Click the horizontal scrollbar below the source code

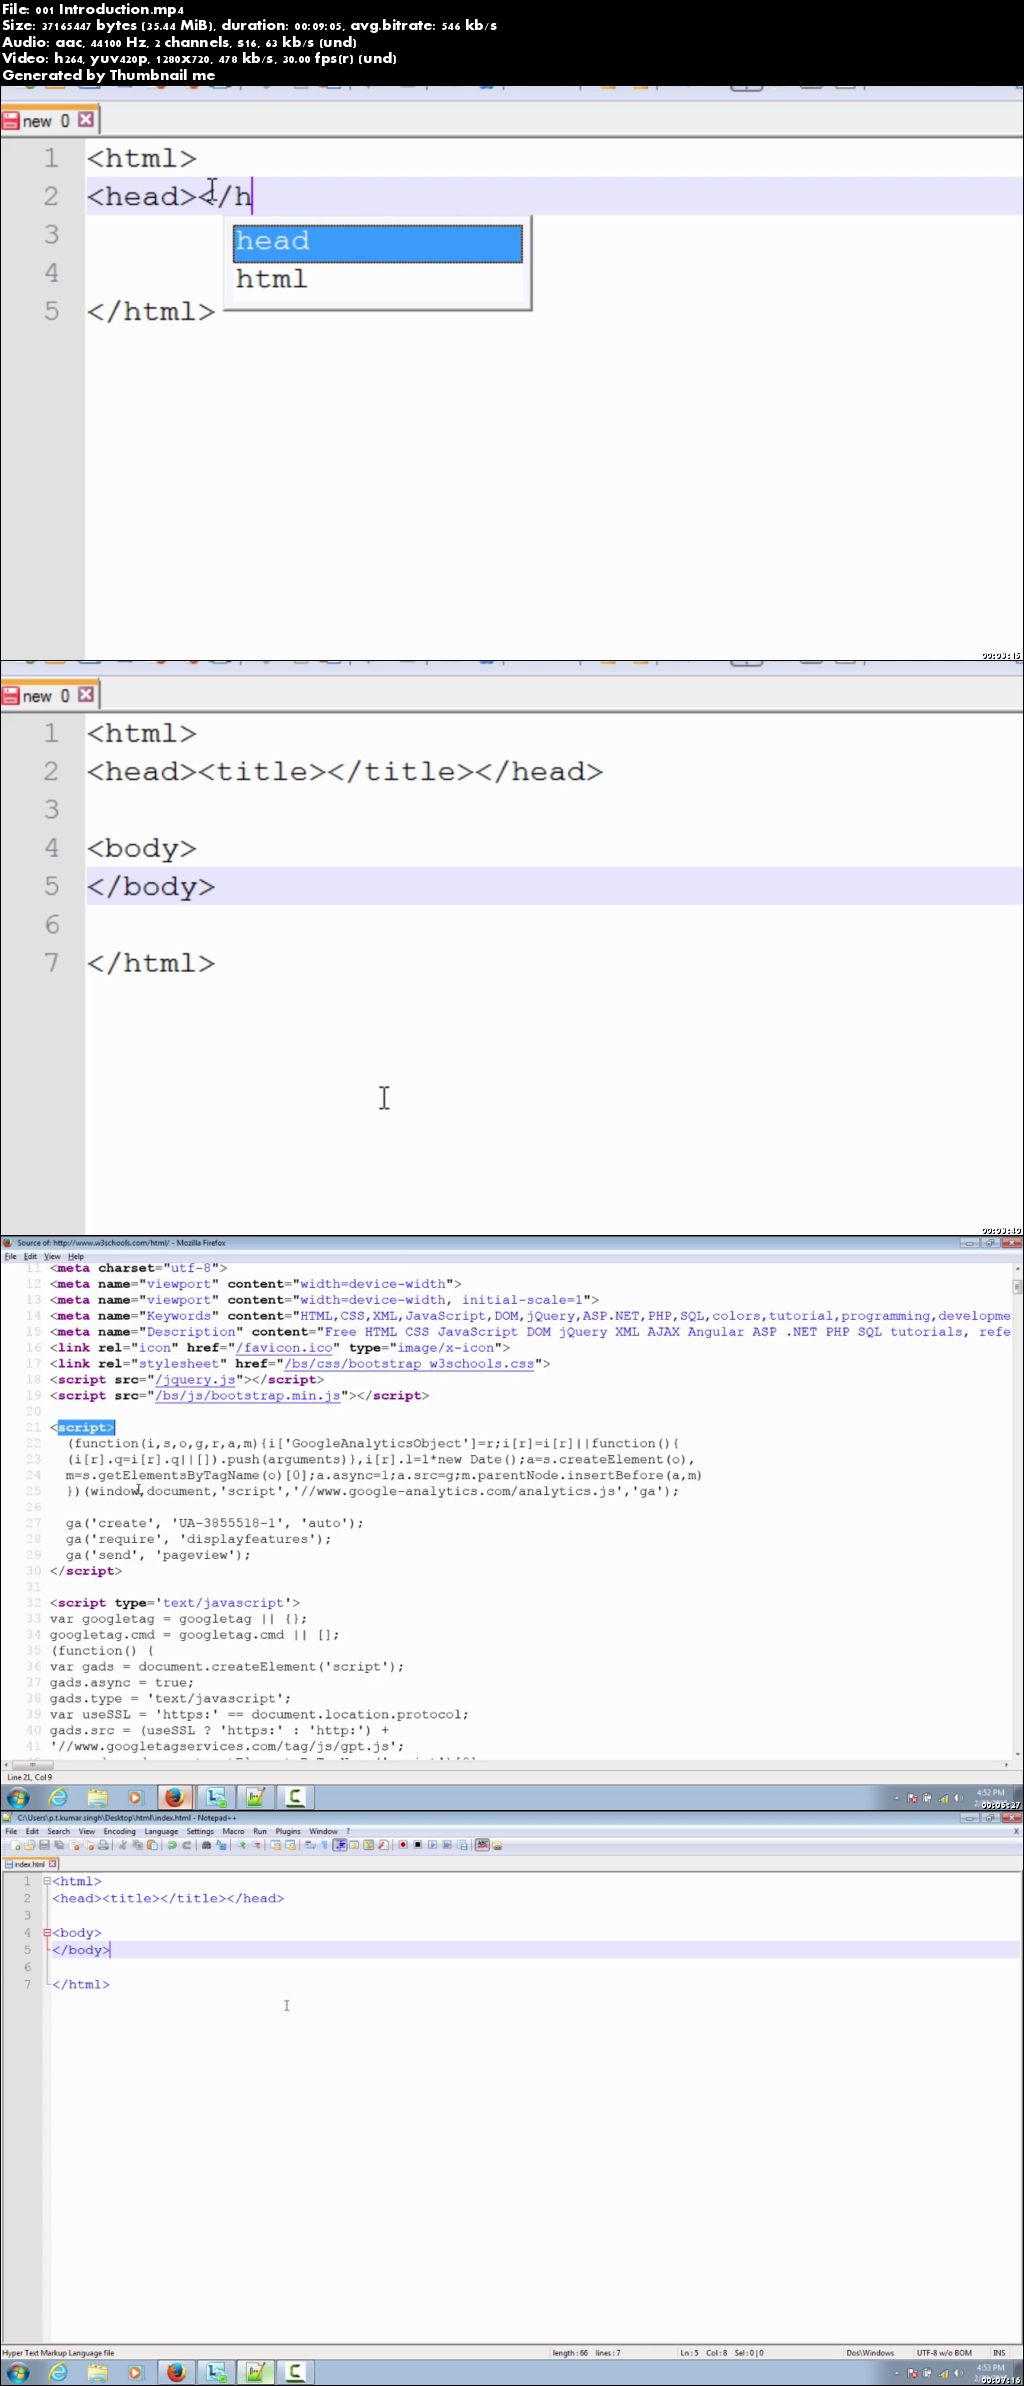tap(506, 1765)
